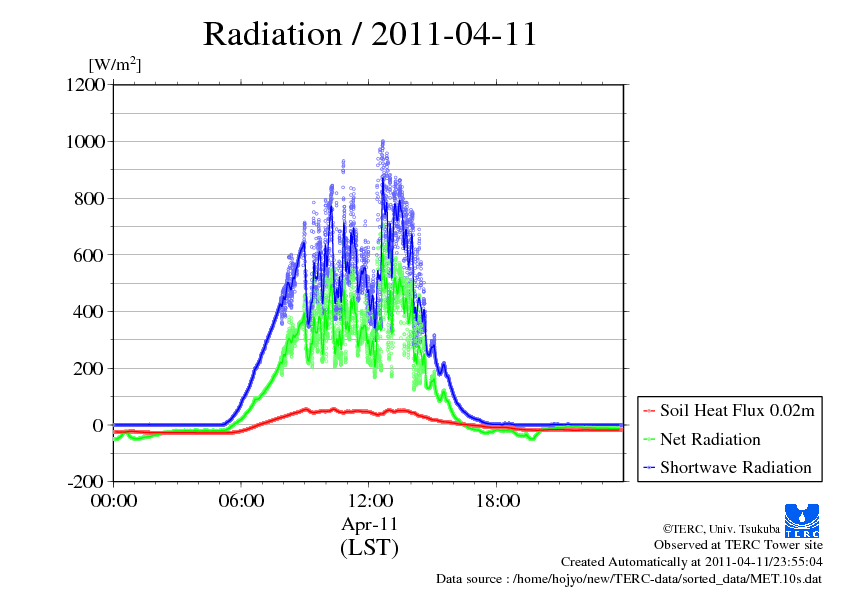Screen dimensions: 842x595
Task: Click the green Net Radiation legend marker
Action: (649, 440)
